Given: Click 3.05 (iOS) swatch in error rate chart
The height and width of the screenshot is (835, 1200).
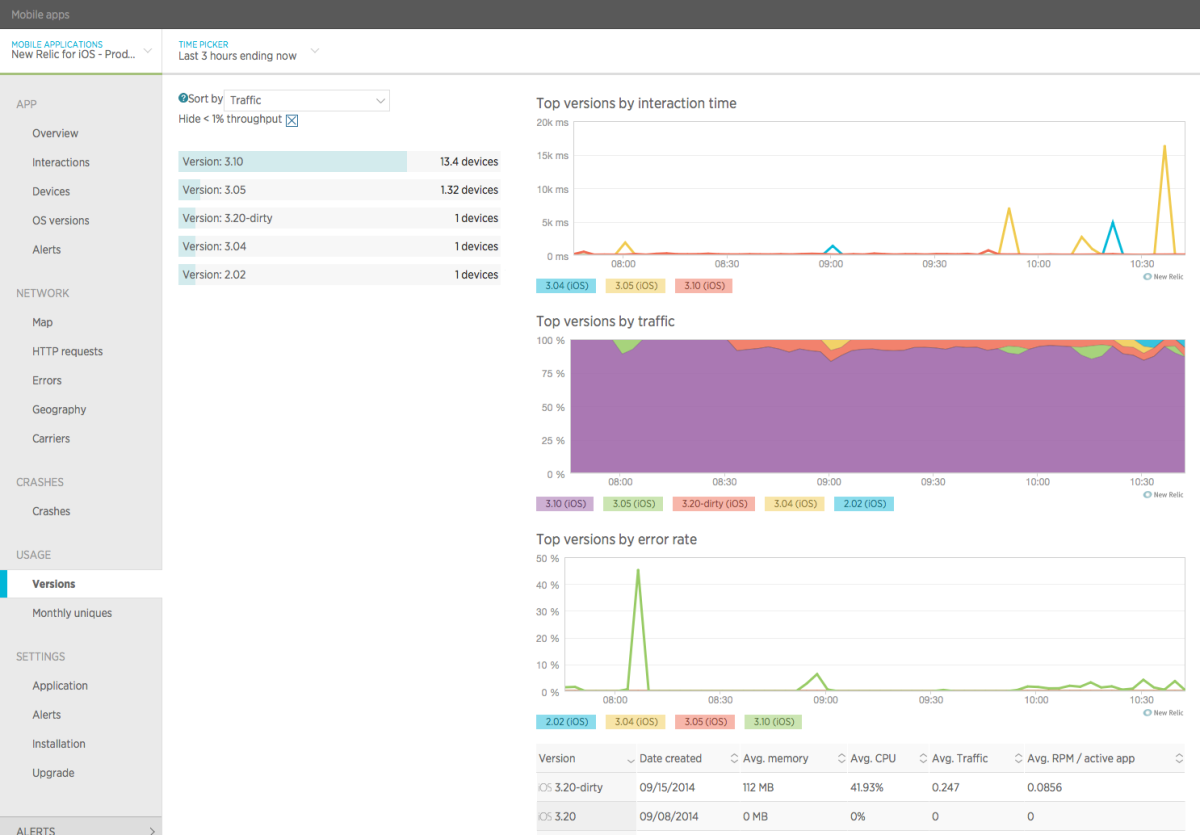Looking at the screenshot, I should tap(704, 722).
